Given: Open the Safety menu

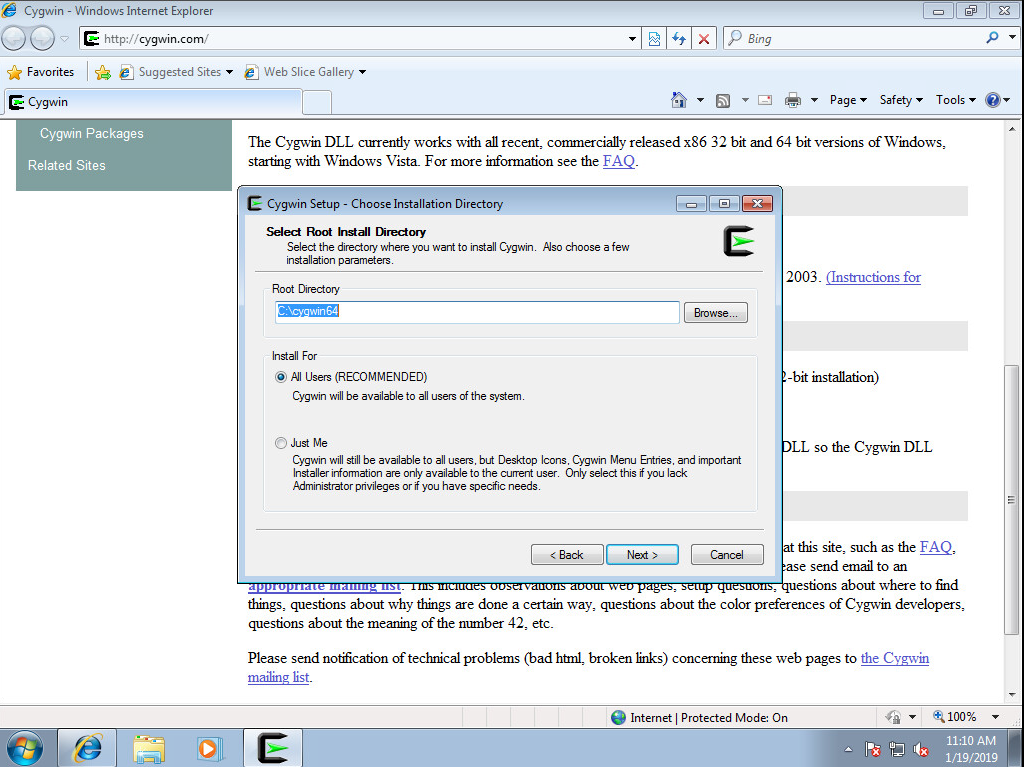Looking at the screenshot, I should pyautogui.click(x=901, y=100).
